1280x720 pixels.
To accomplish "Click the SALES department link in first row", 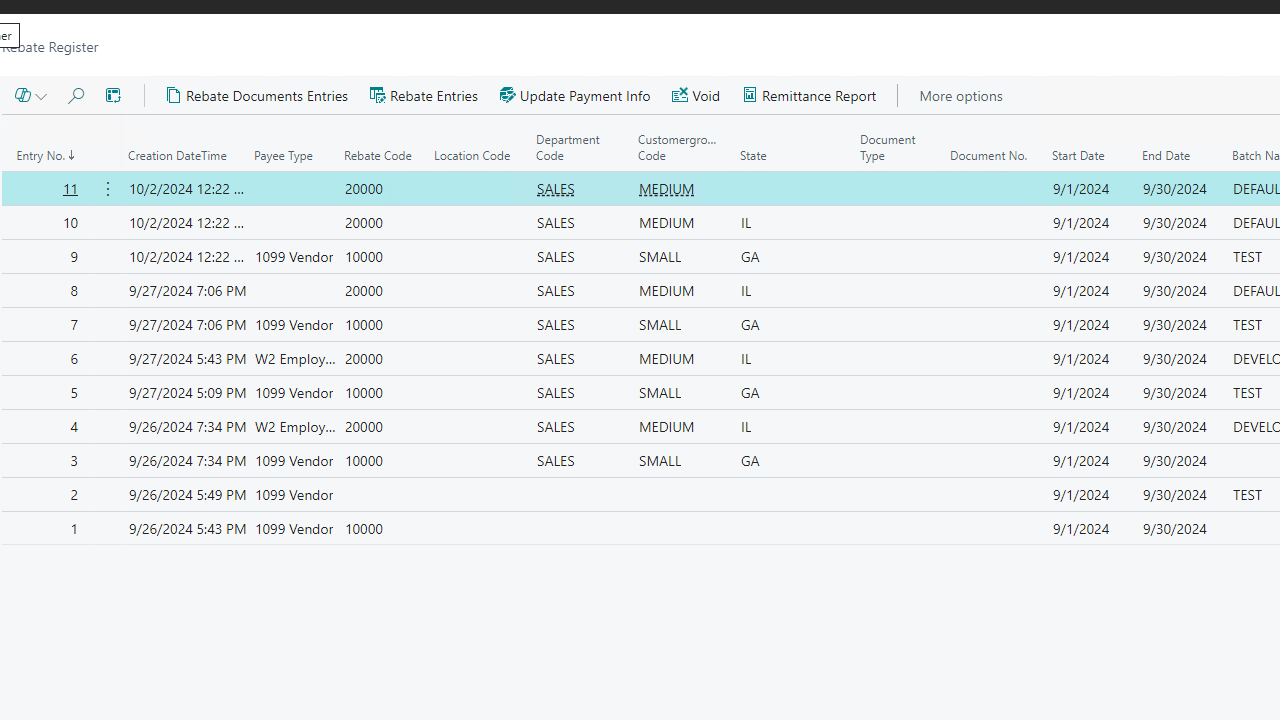I will click(555, 189).
